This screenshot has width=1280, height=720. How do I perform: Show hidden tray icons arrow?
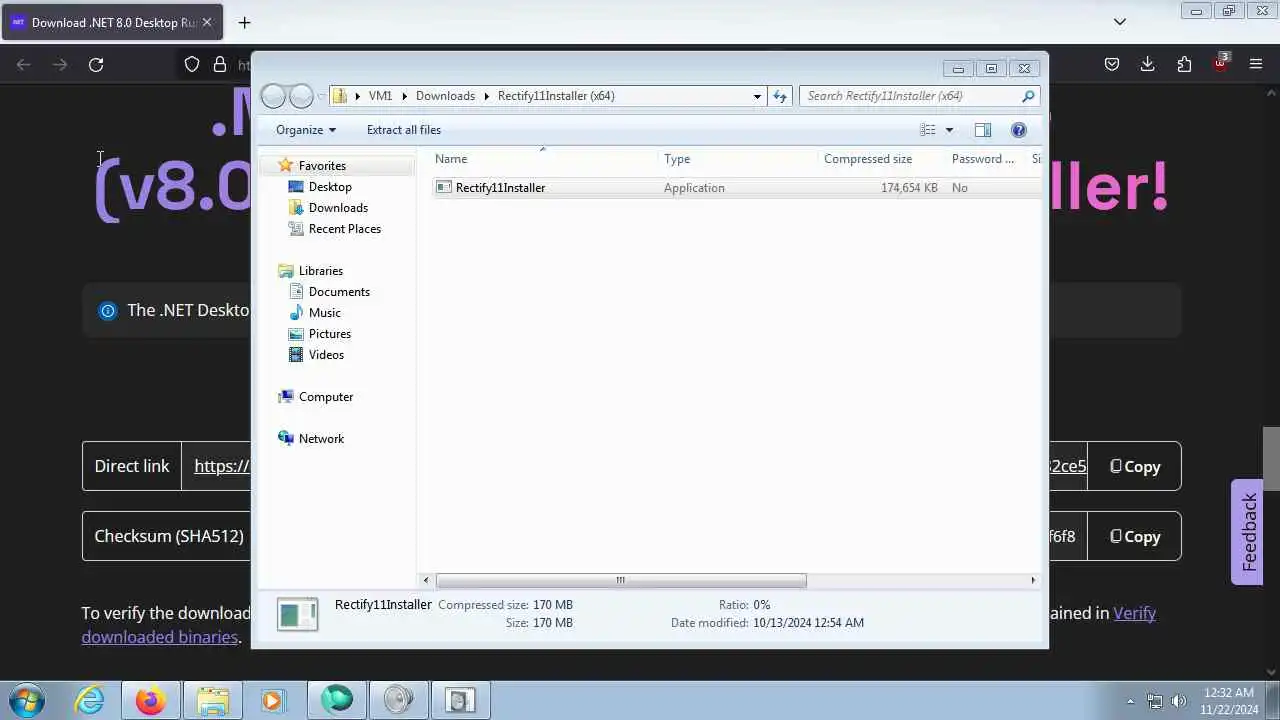[1131, 701]
